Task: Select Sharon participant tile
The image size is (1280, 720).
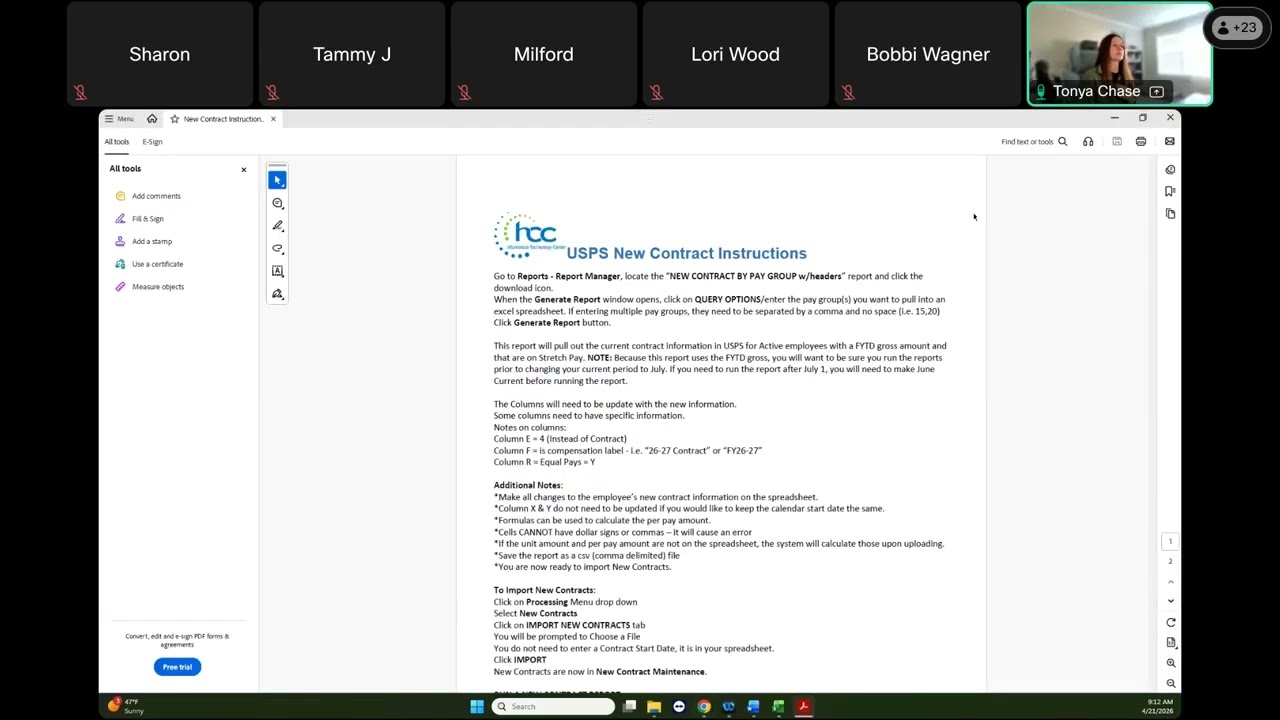Action: 160,54
